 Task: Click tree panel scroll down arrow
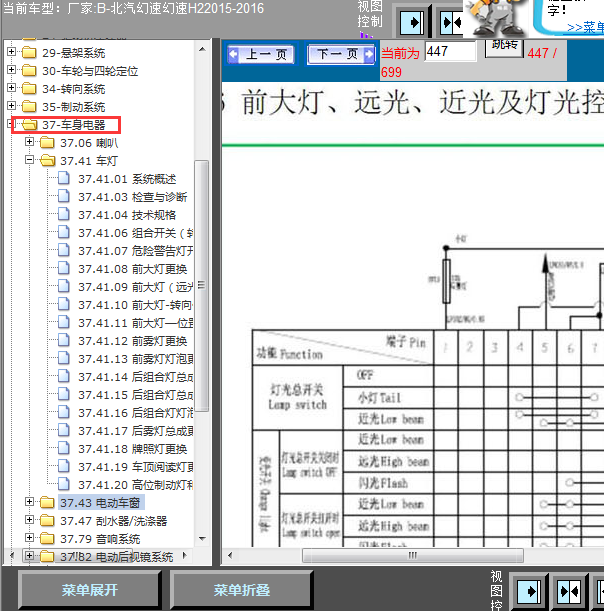202,539
